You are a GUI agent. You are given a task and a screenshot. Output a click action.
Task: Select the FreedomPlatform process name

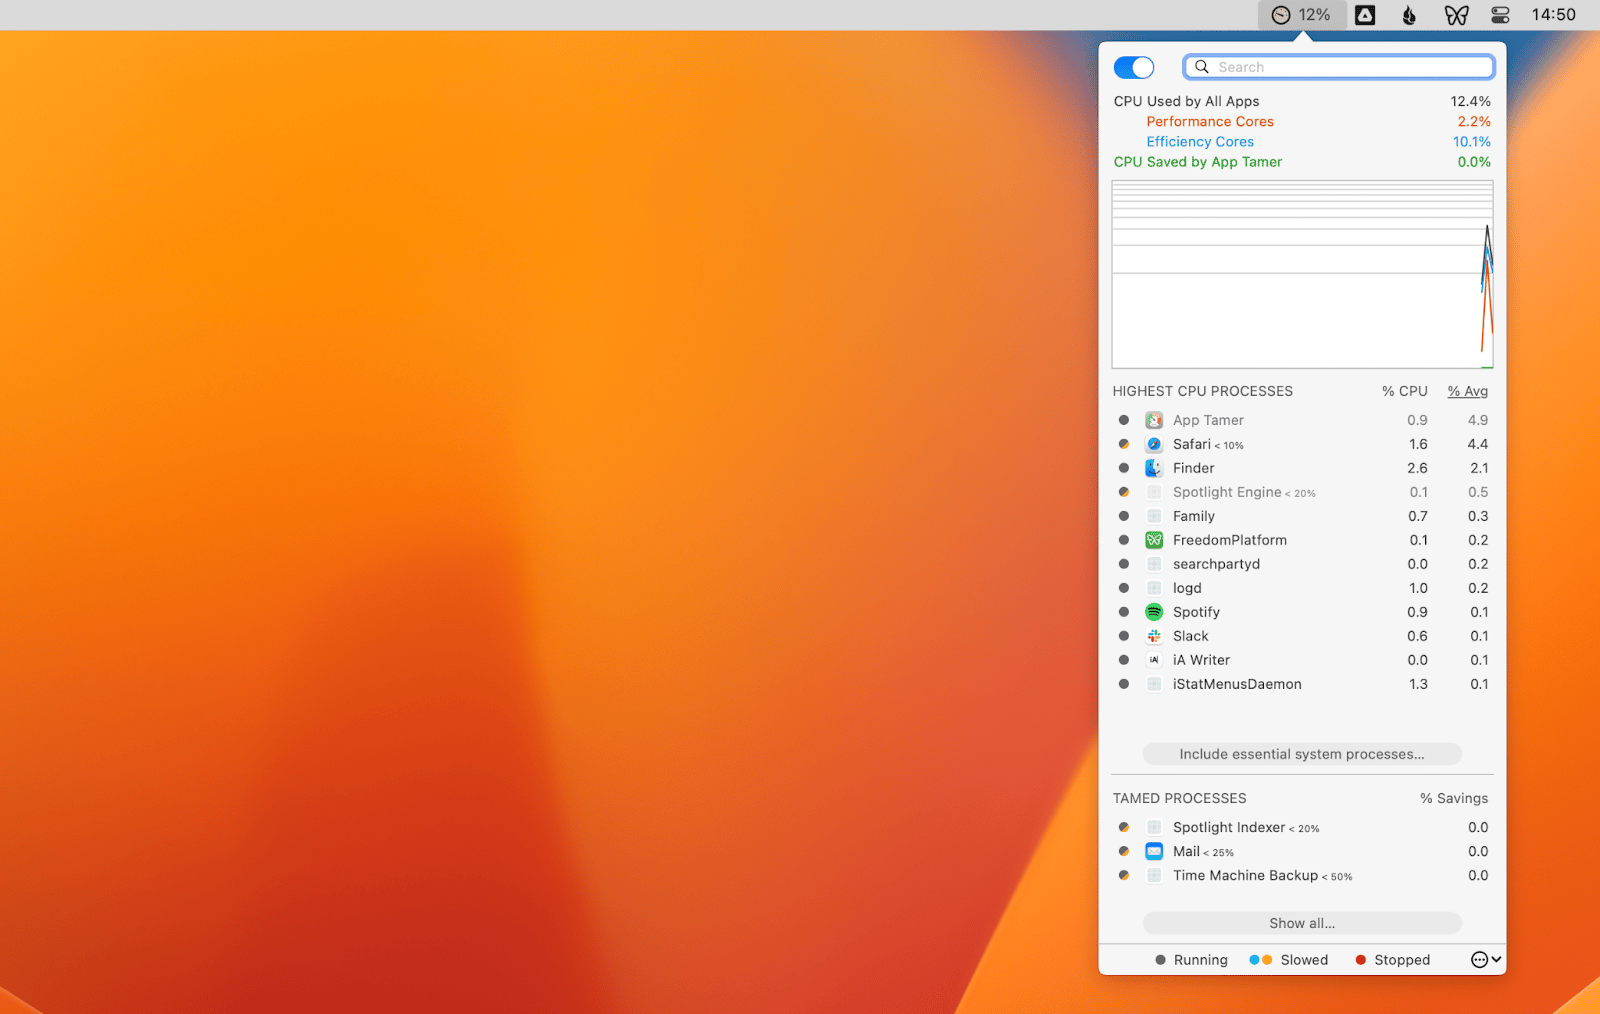click(x=1230, y=540)
